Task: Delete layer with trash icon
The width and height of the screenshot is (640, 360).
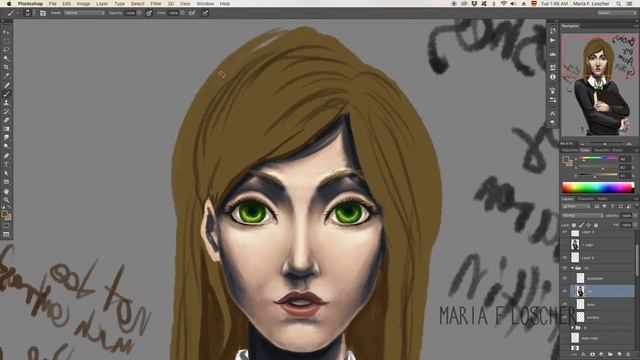Action: [628, 354]
